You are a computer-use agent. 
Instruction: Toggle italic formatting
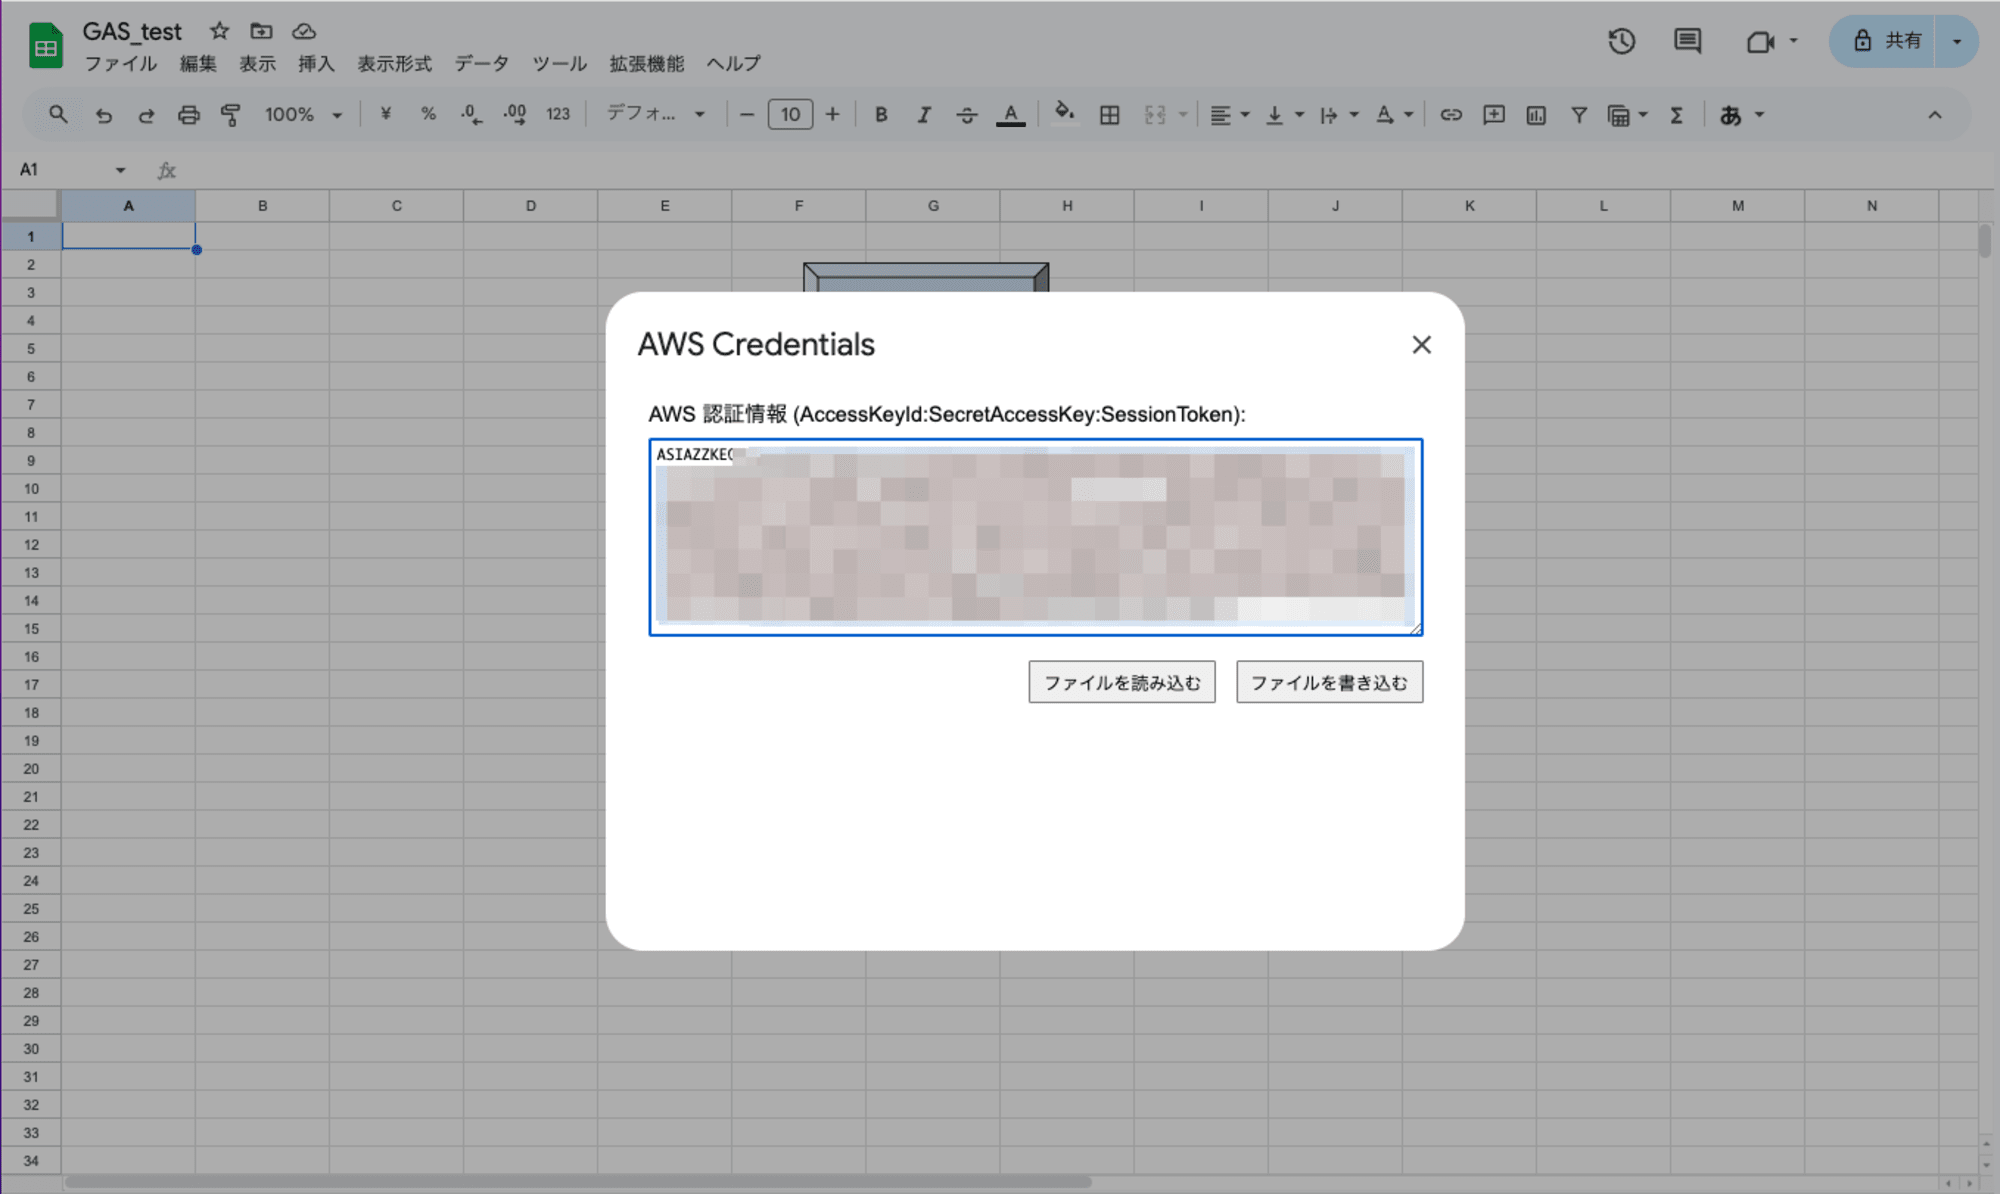(924, 115)
